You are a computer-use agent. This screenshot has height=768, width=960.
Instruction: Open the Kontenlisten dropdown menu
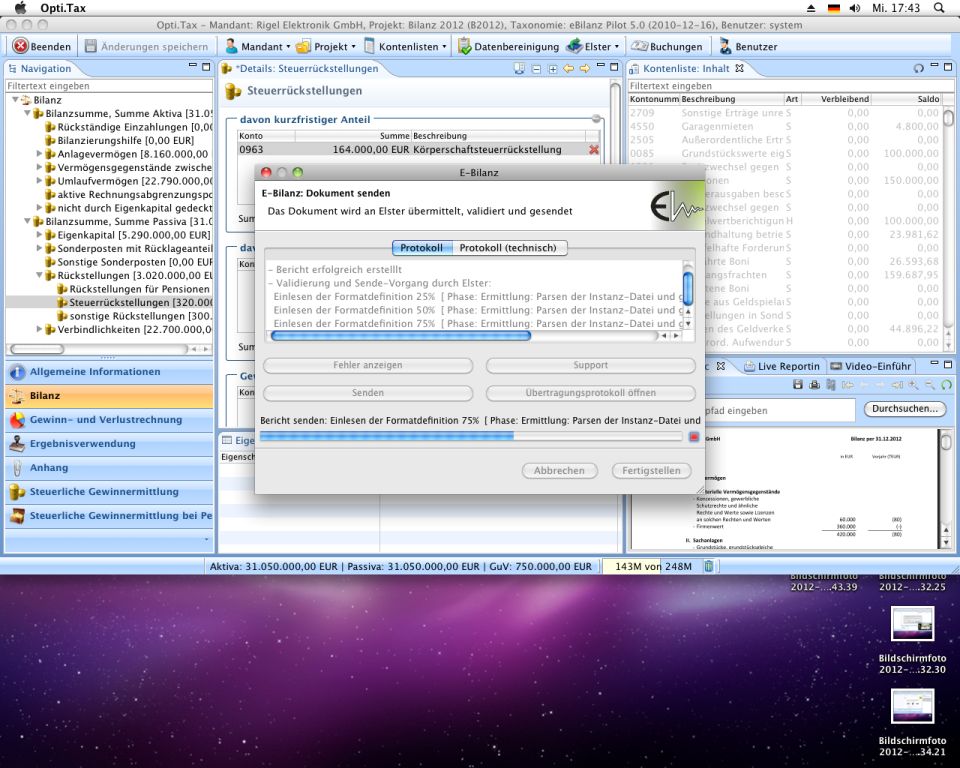tap(405, 47)
